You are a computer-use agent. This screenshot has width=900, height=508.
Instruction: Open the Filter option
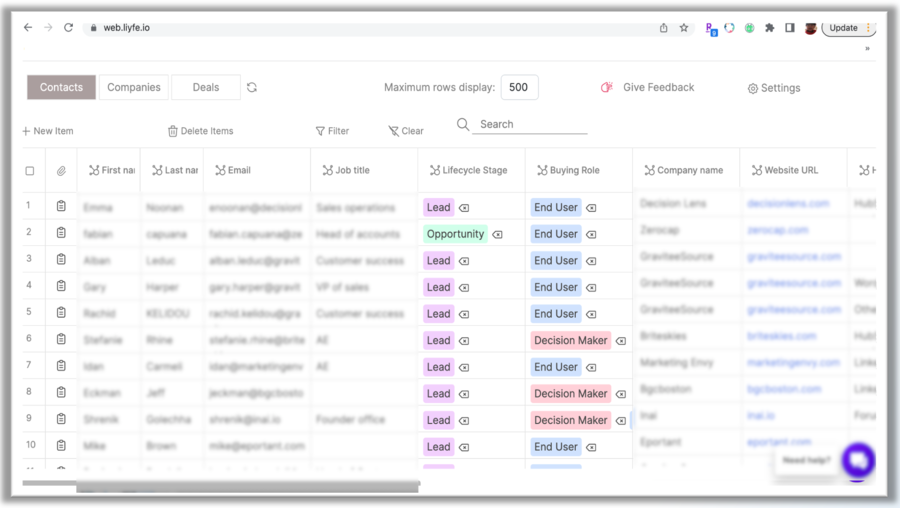(x=332, y=131)
